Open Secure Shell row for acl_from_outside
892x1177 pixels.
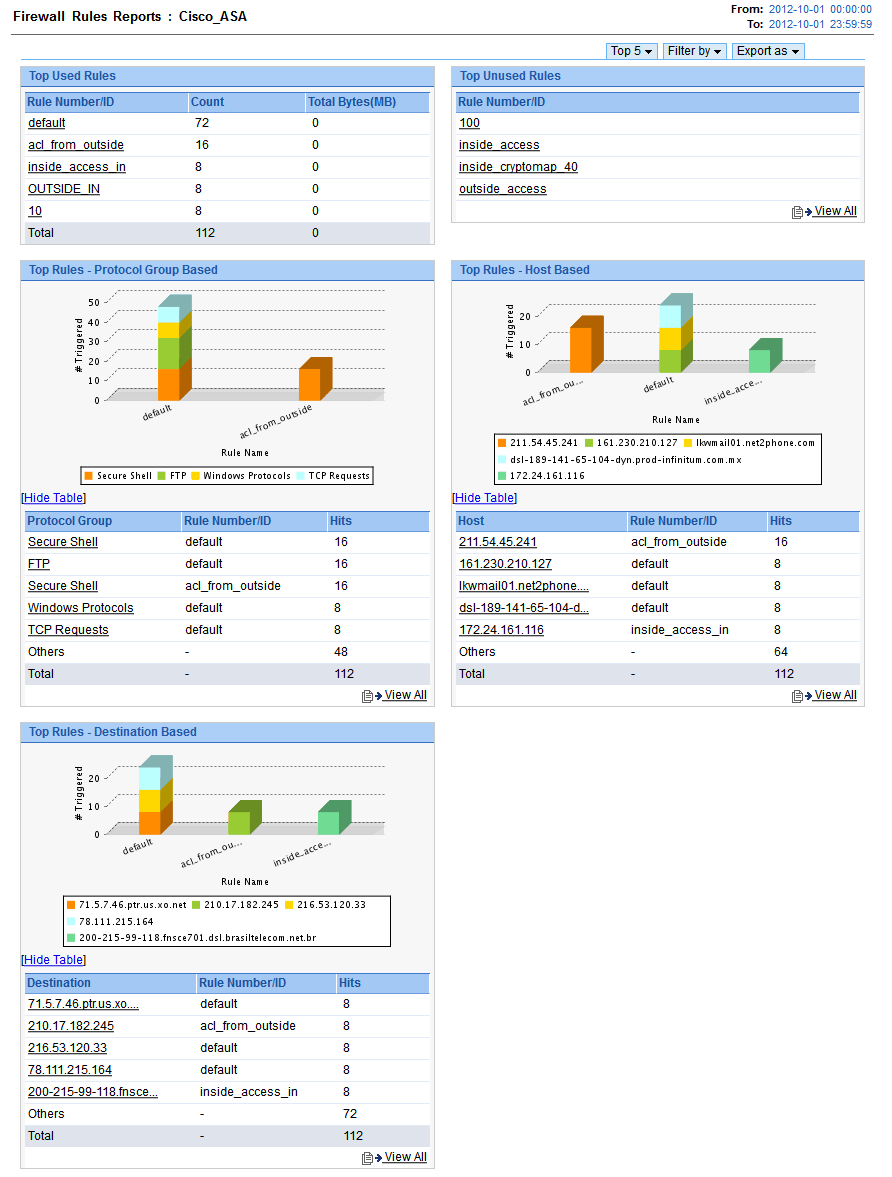click(x=63, y=585)
